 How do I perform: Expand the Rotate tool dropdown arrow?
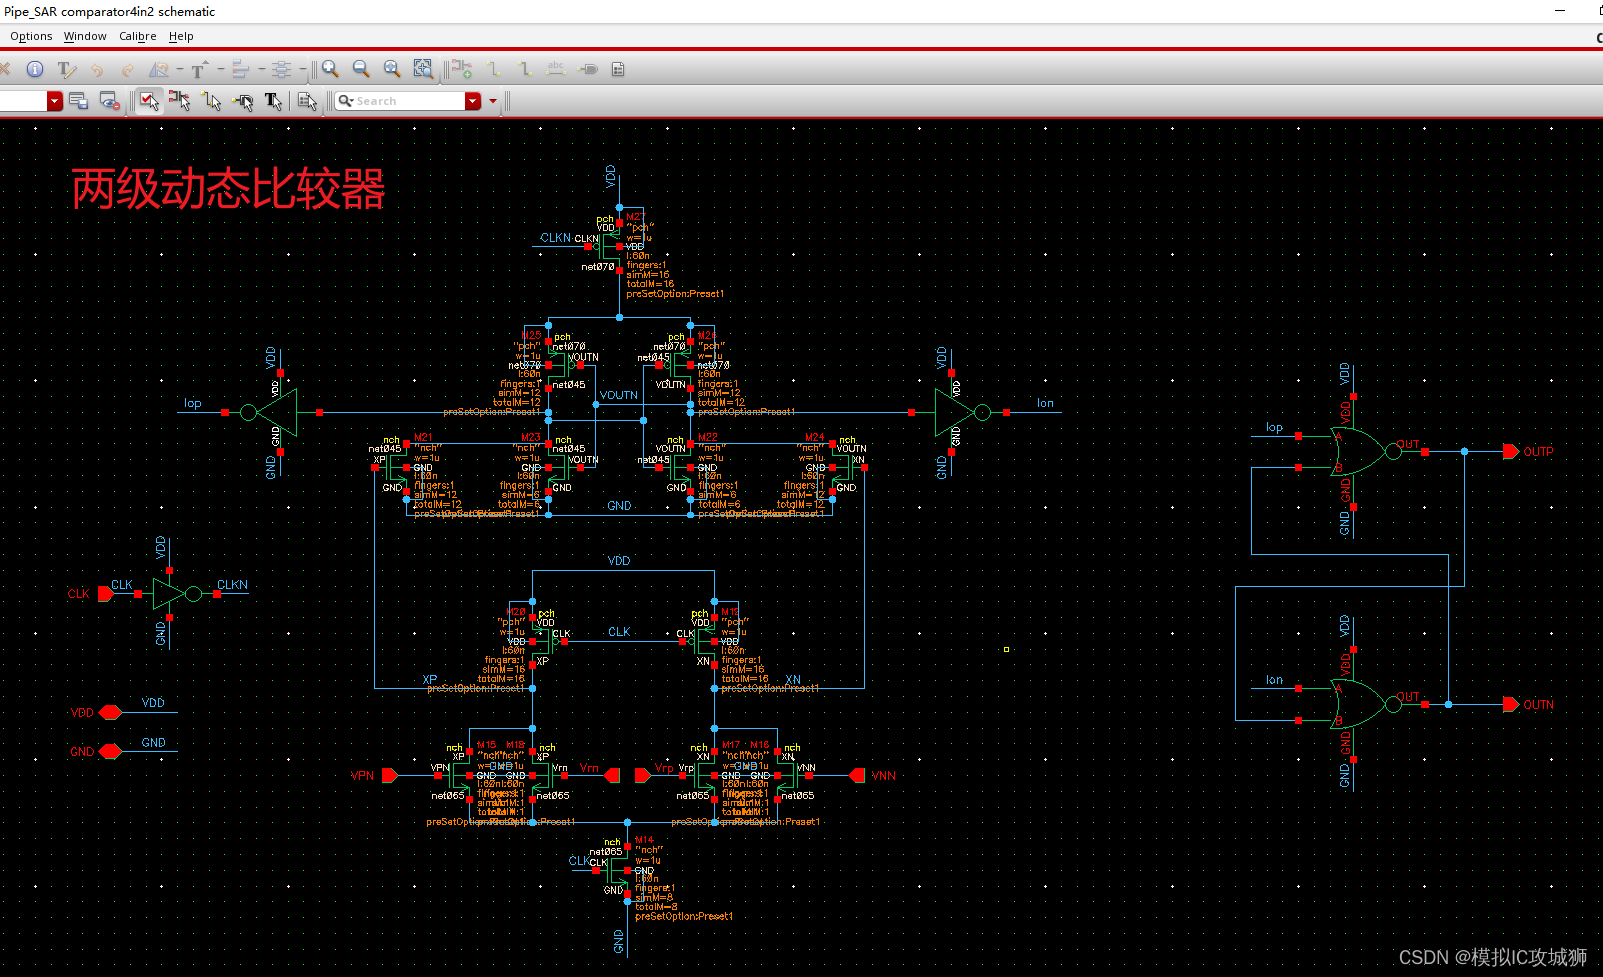pyautogui.click(x=180, y=69)
